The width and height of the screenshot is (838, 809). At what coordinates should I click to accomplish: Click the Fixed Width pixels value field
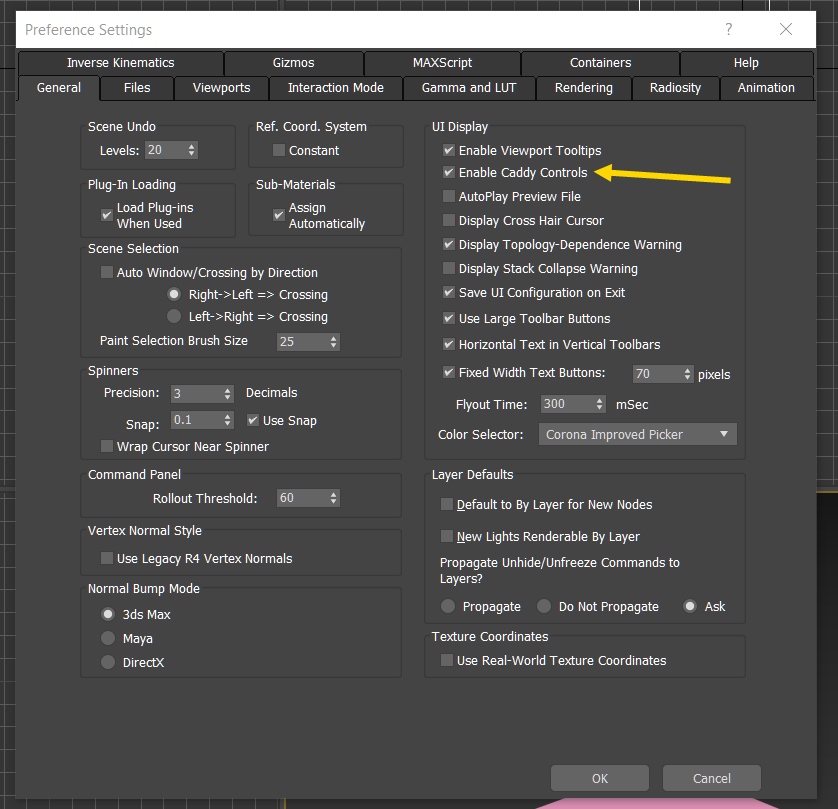657,374
